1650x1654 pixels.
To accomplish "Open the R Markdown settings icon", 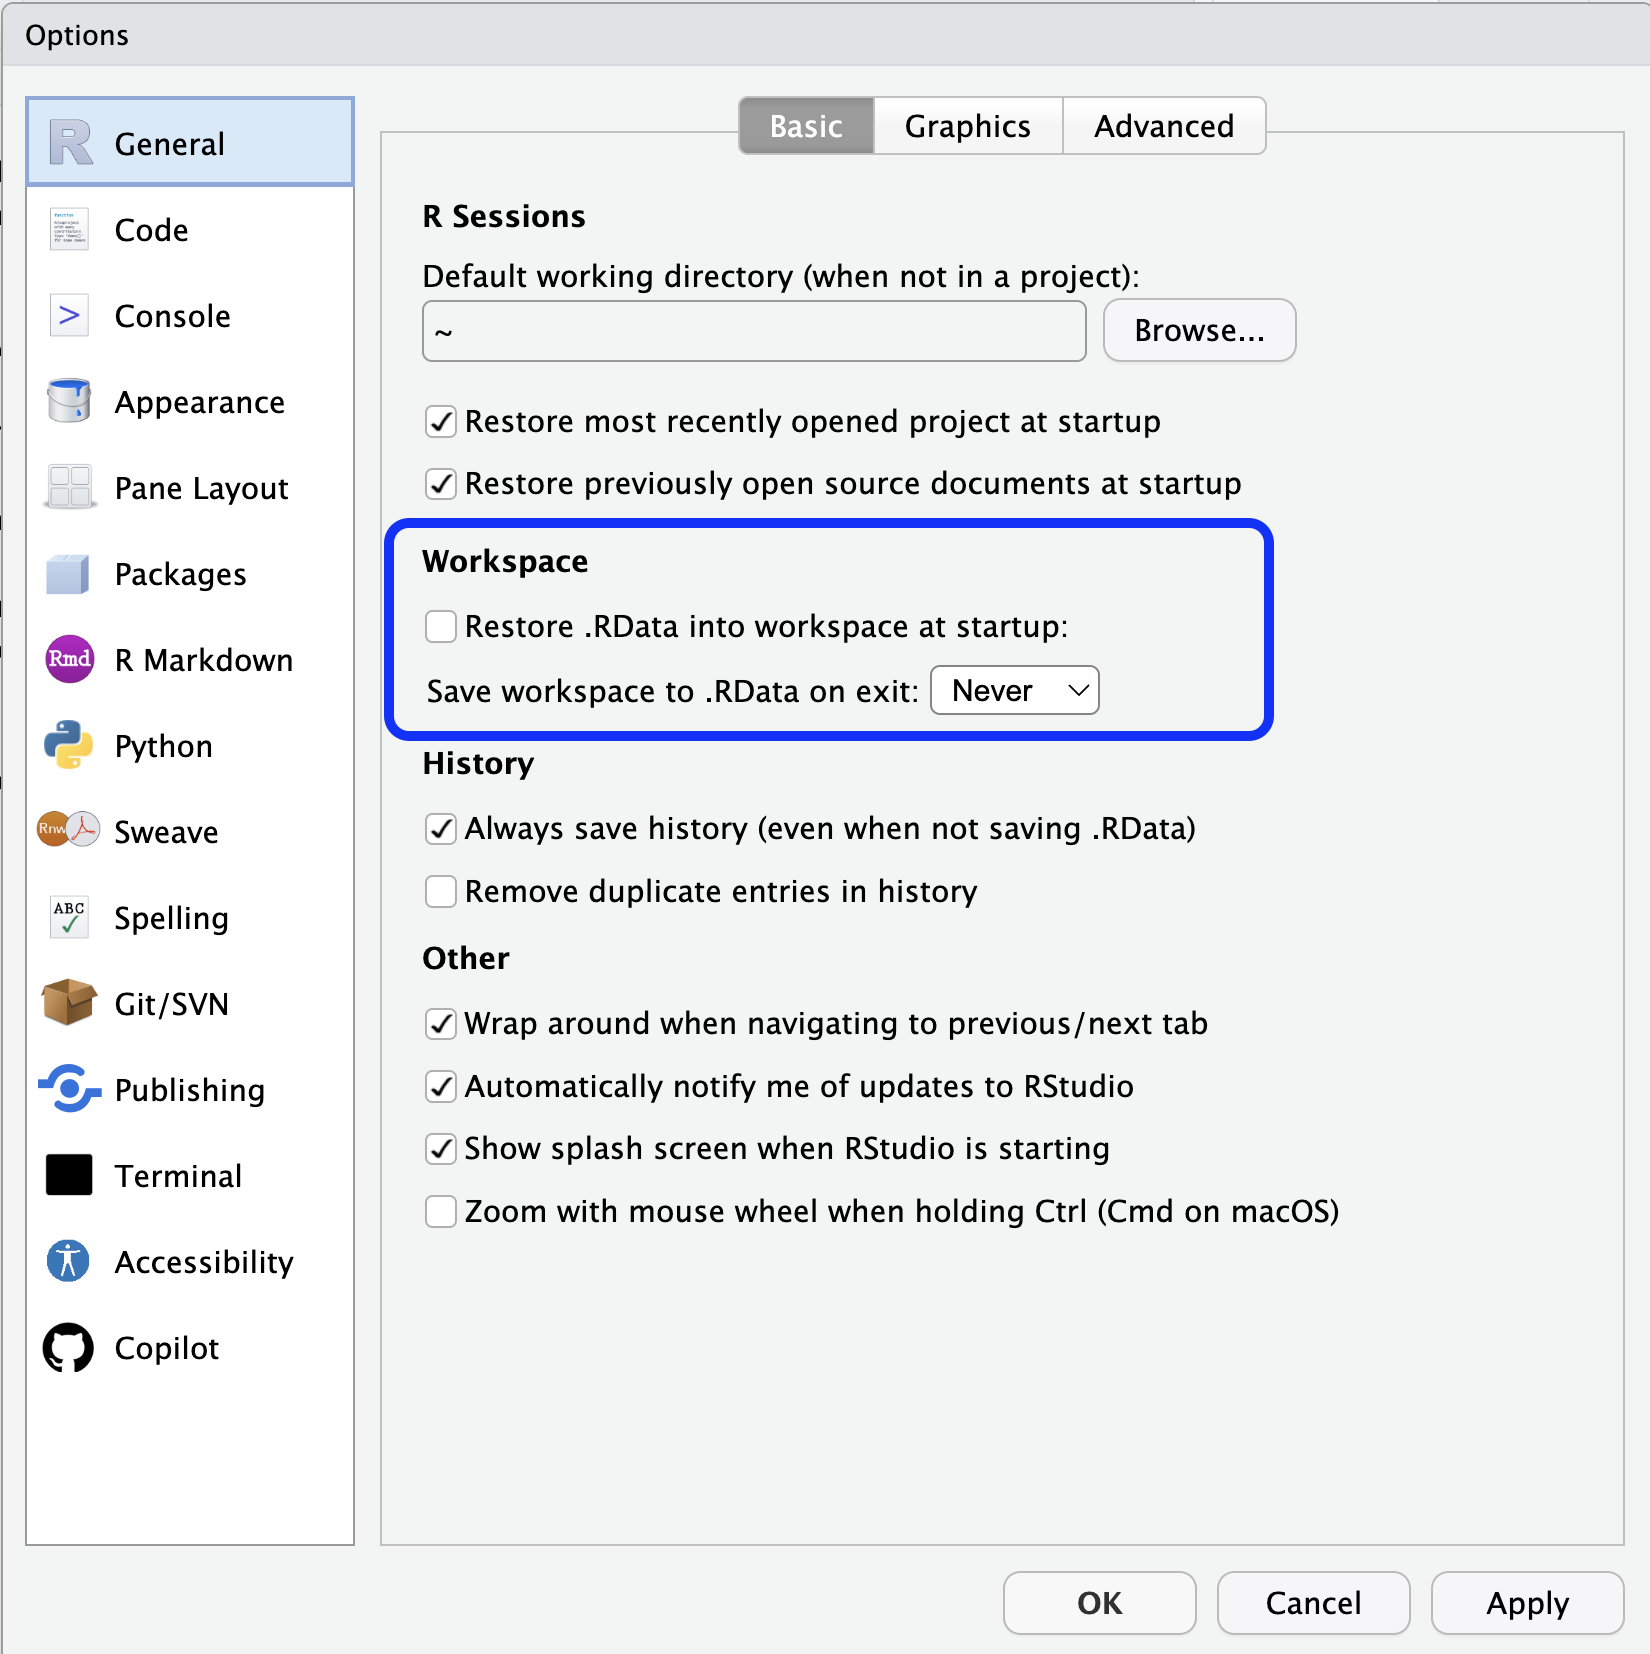I will tap(68, 659).
